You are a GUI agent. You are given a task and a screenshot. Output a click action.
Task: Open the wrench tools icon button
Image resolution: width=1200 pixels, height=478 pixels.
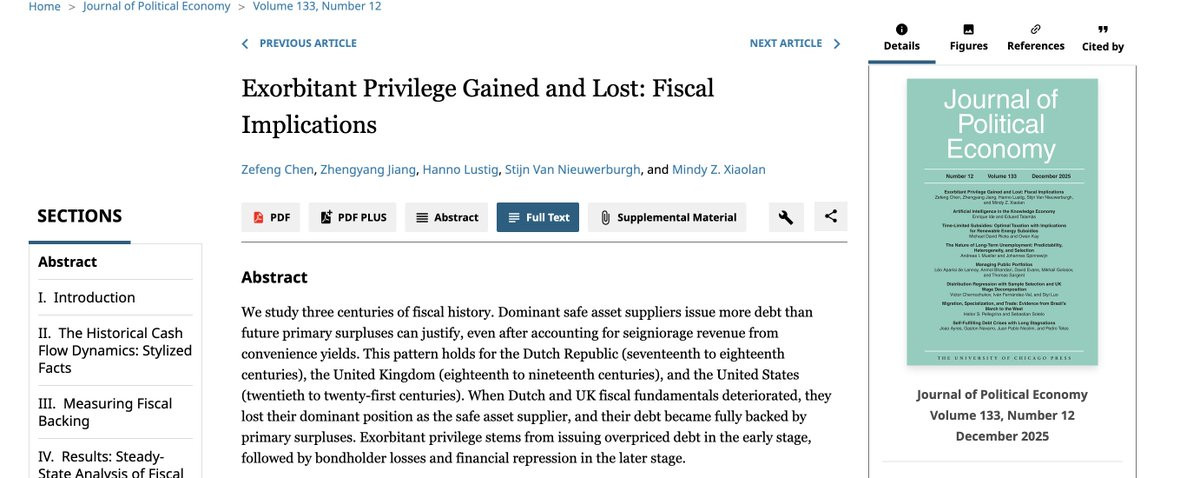(x=786, y=217)
